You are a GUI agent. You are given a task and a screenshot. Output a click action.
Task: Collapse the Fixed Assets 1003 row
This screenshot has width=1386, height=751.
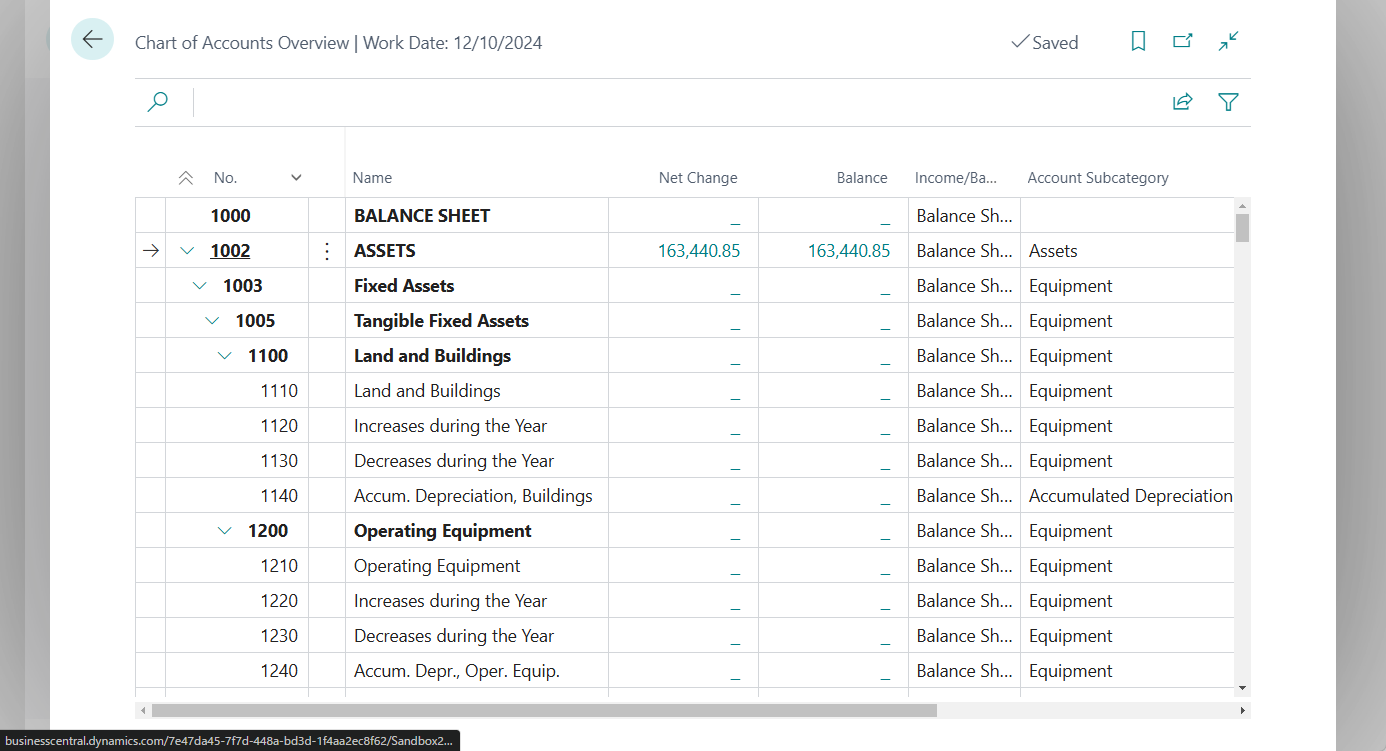pos(198,285)
